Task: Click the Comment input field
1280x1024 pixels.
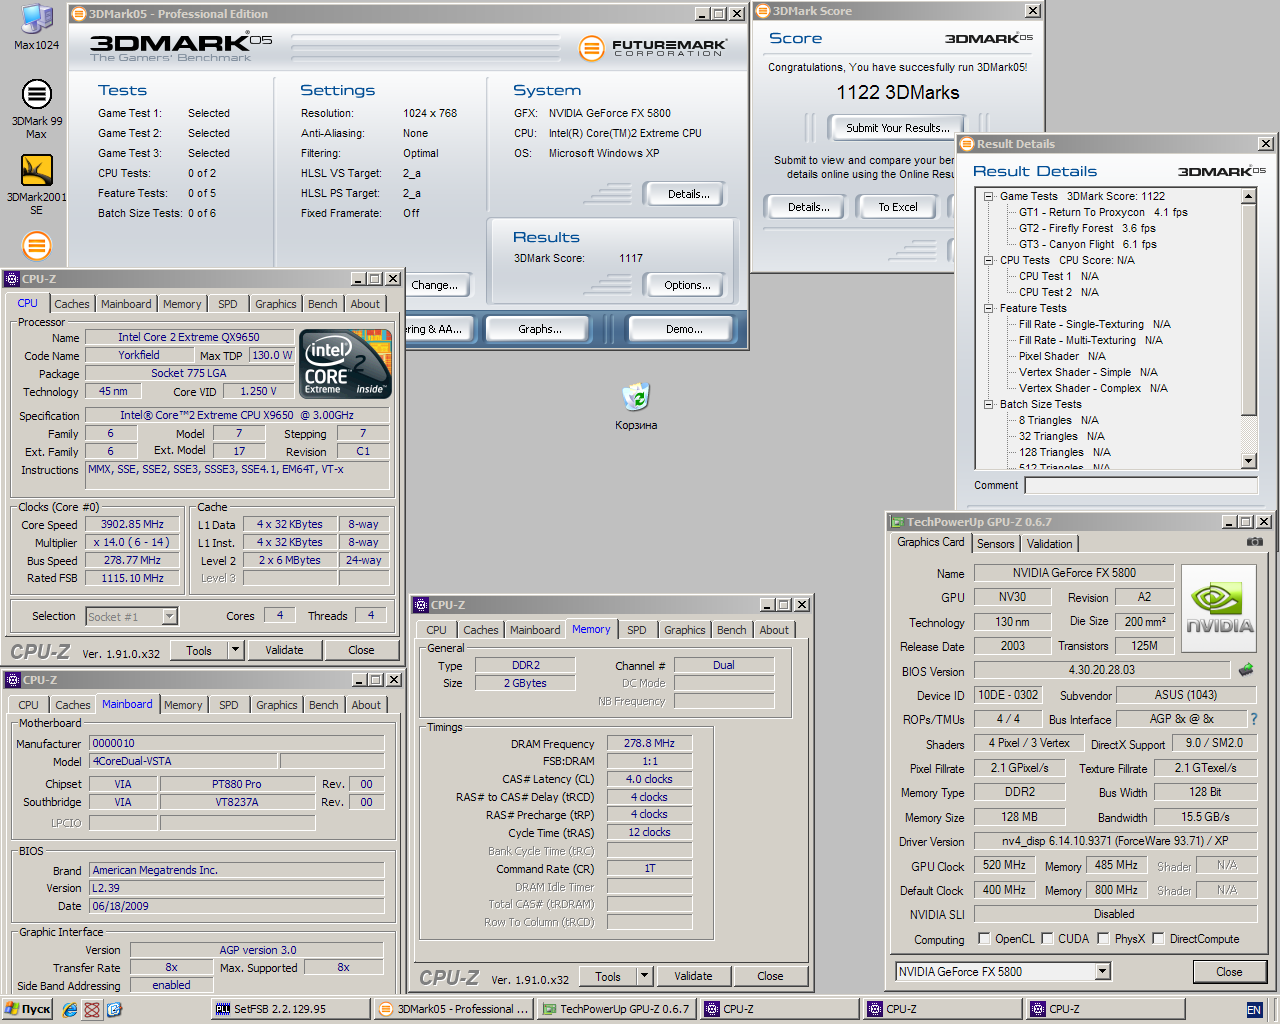Action: click(1141, 485)
